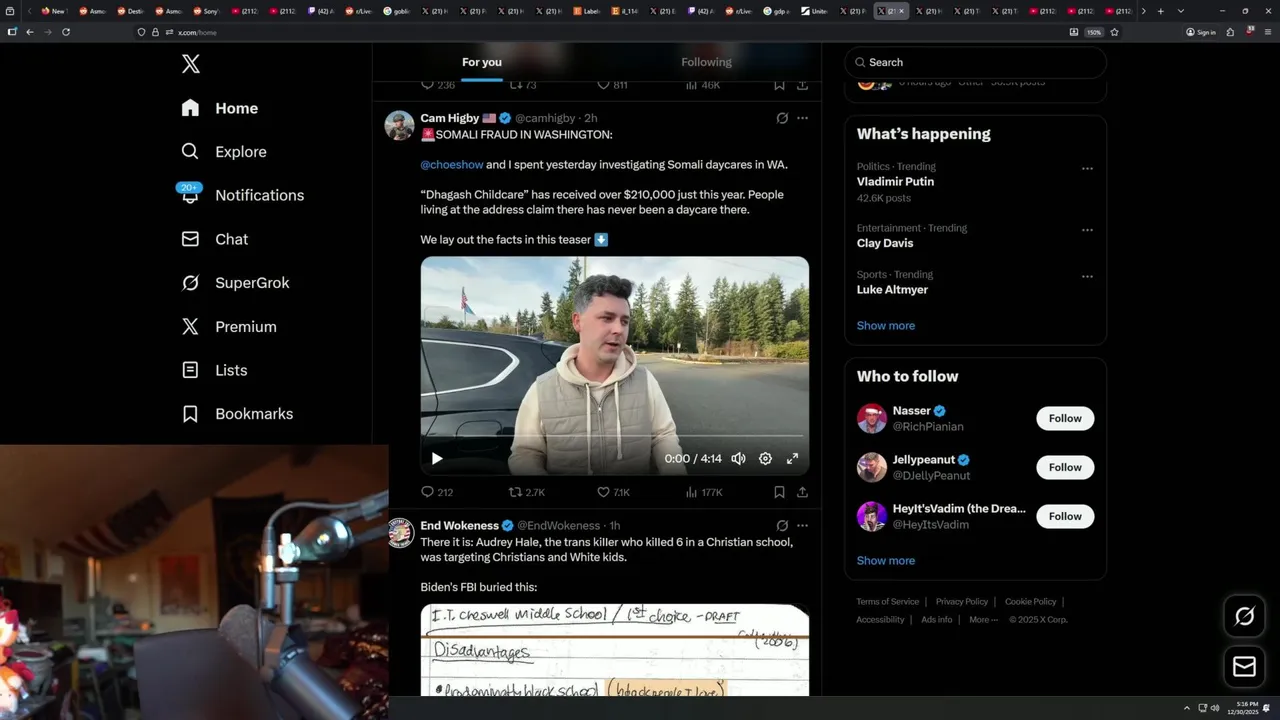Screen dimensions: 1280x720
Task: Click the Search input field
Action: (975, 62)
